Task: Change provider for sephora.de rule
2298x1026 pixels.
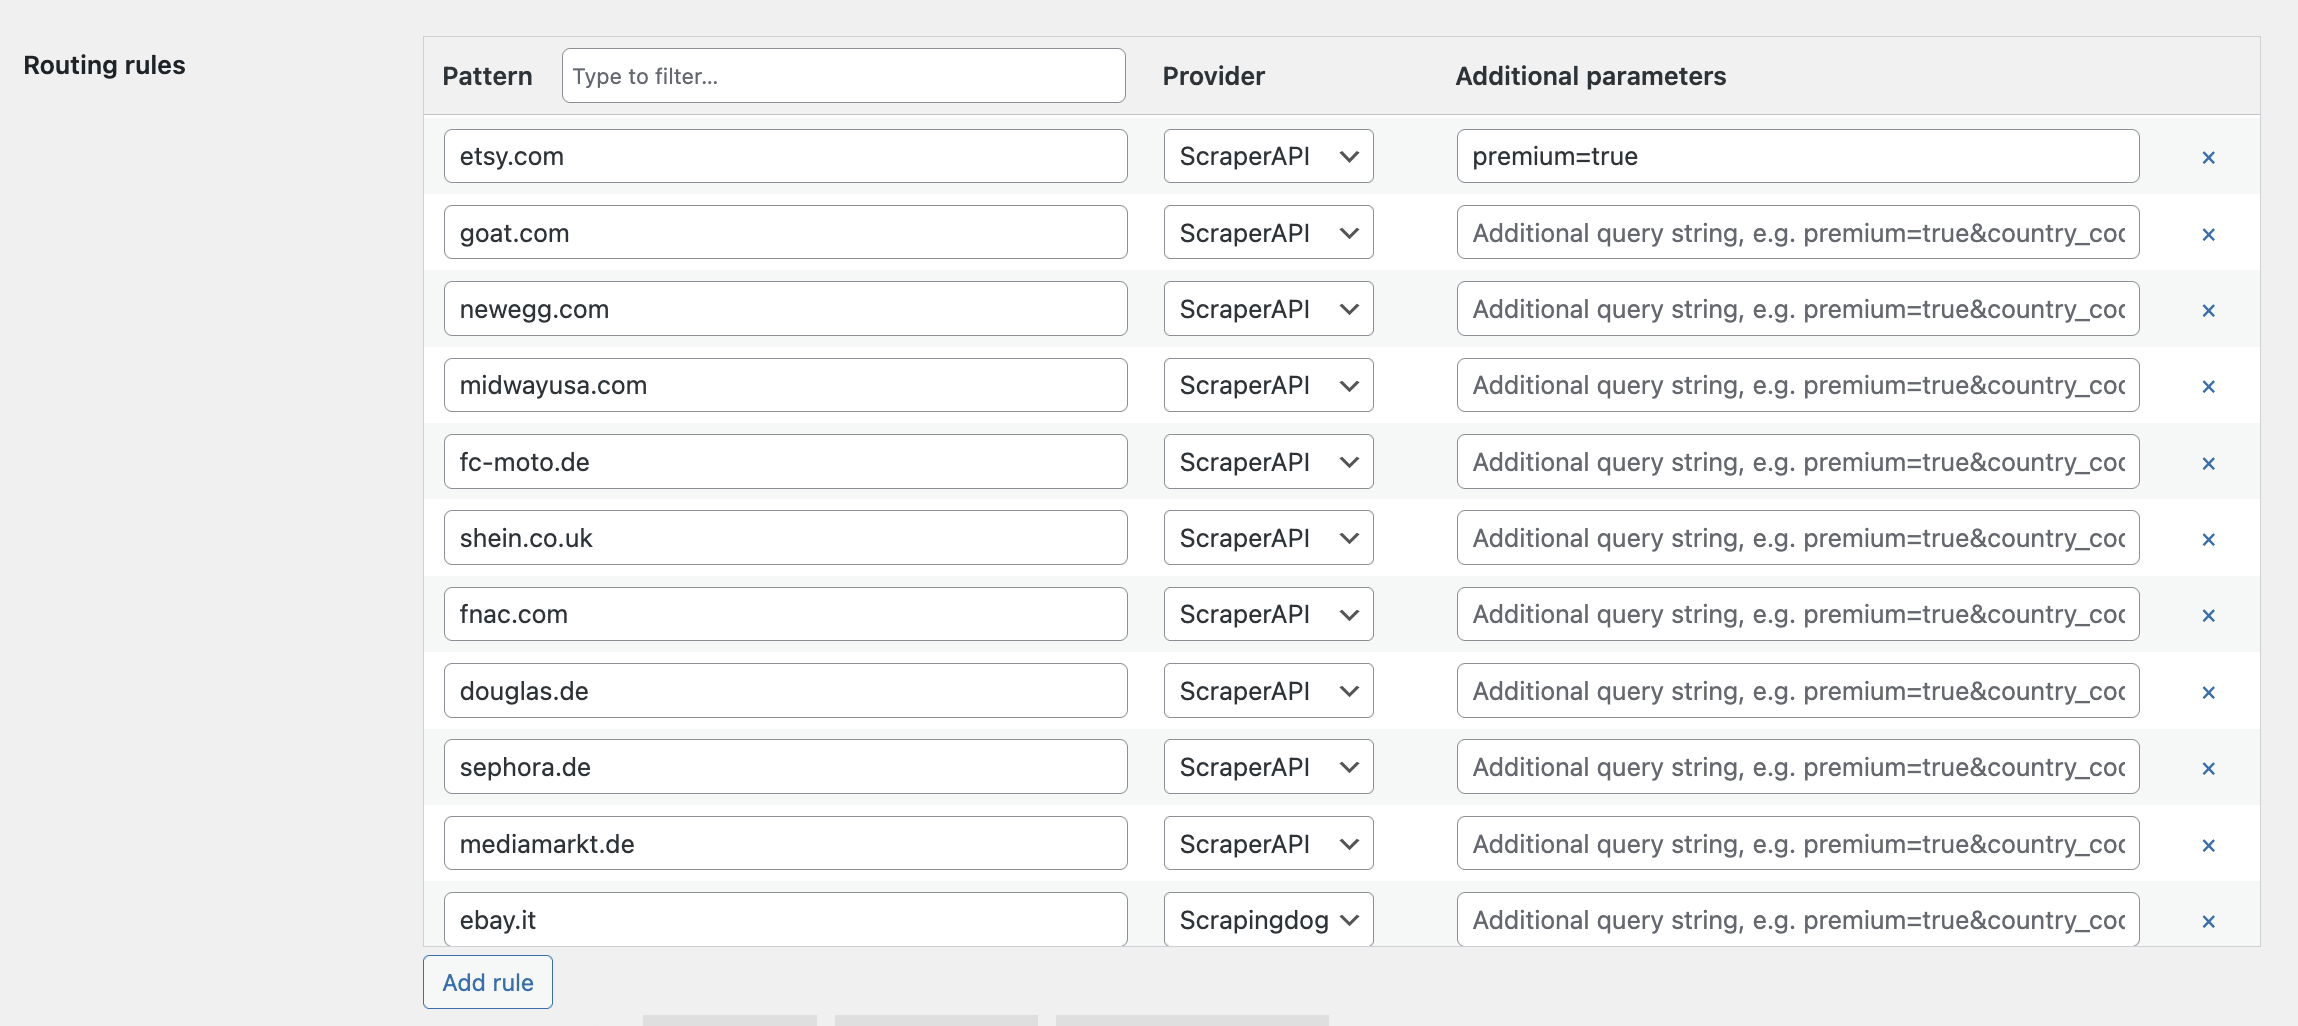Action: pyautogui.click(x=1267, y=767)
